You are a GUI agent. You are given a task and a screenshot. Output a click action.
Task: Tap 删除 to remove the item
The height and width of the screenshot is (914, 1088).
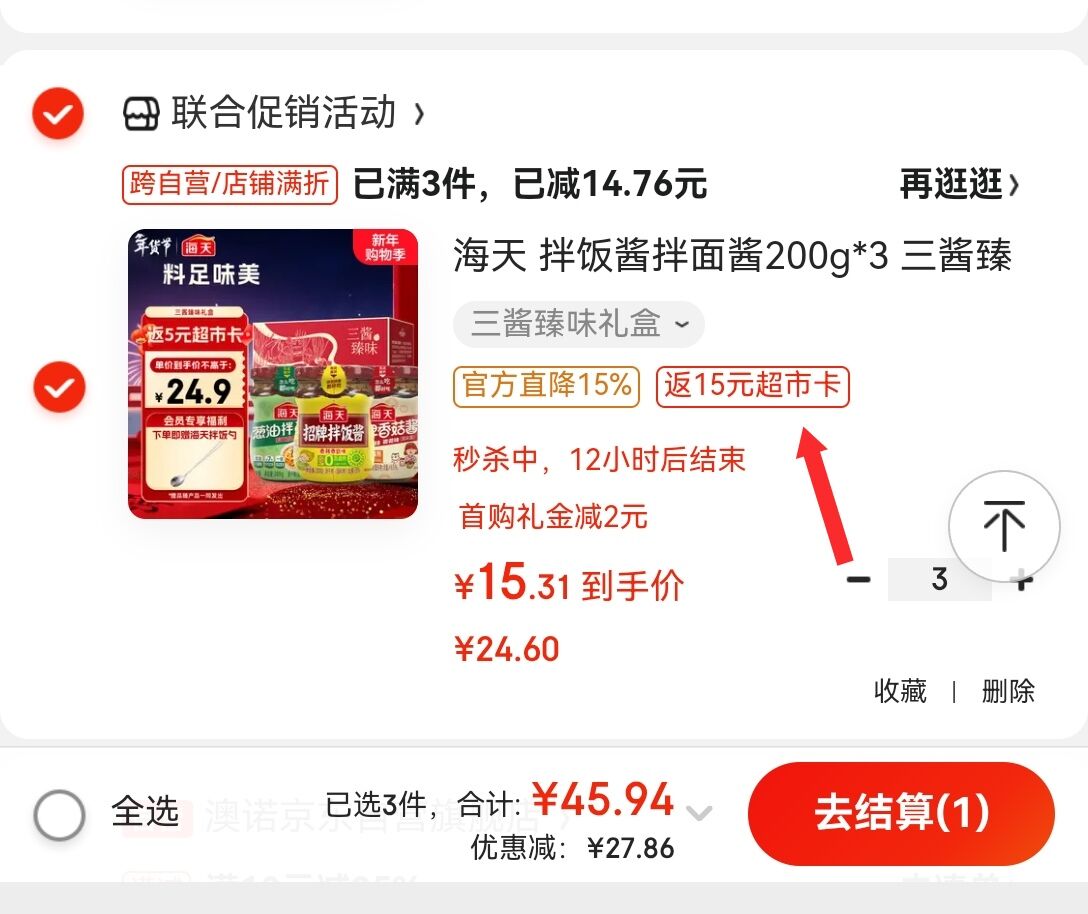[1008, 691]
